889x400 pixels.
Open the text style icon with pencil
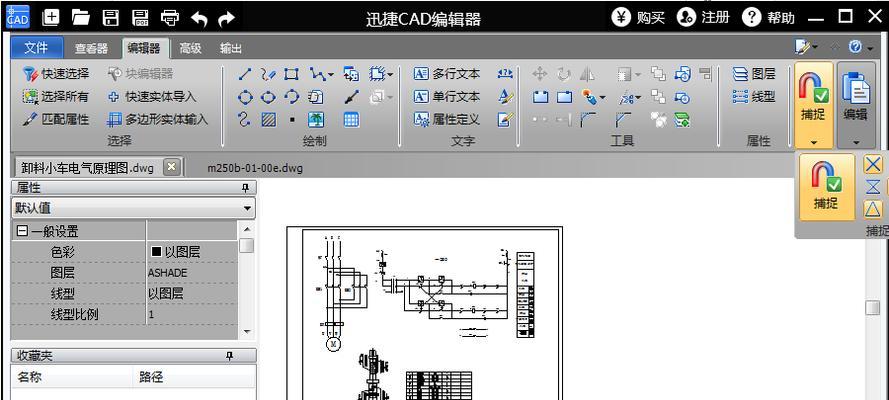505,97
